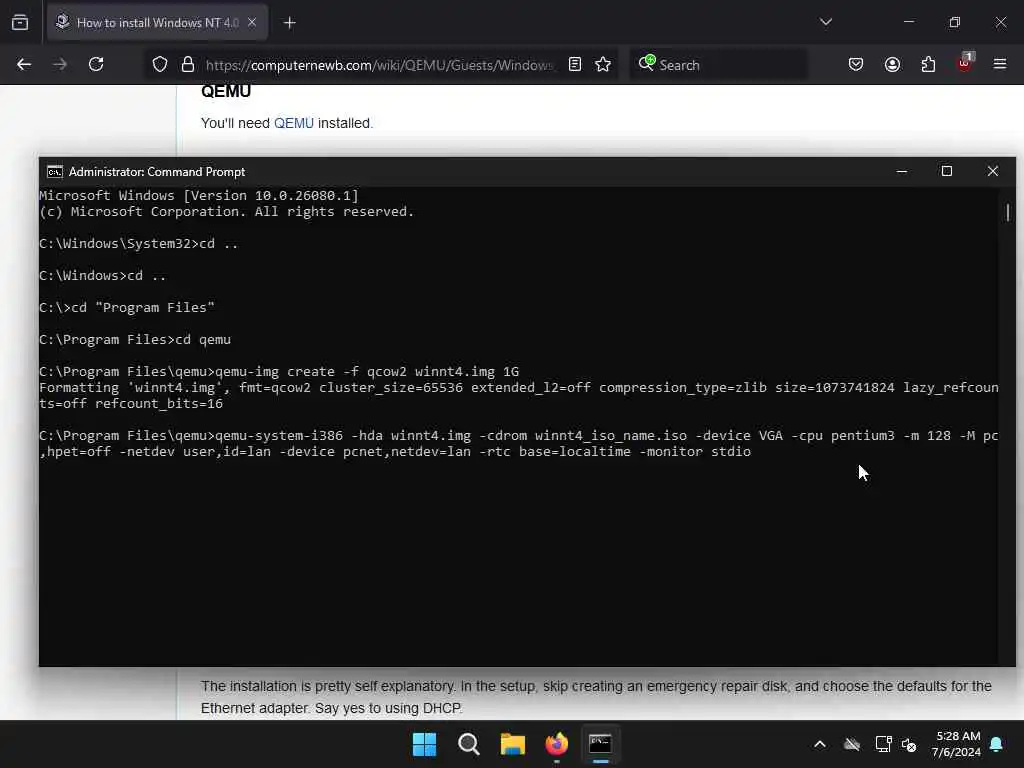Minimize the Command Prompt window
1024x768 pixels.
(x=902, y=171)
